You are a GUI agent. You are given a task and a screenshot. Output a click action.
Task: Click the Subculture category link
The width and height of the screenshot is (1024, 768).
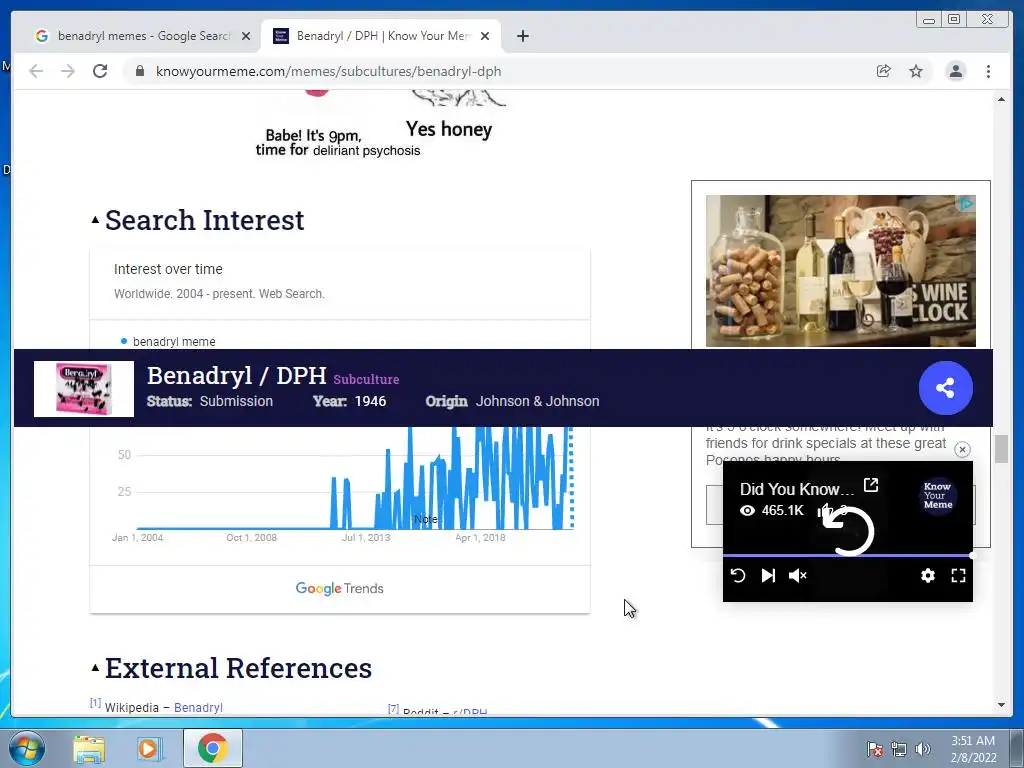pyautogui.click(x=366, y=379)
